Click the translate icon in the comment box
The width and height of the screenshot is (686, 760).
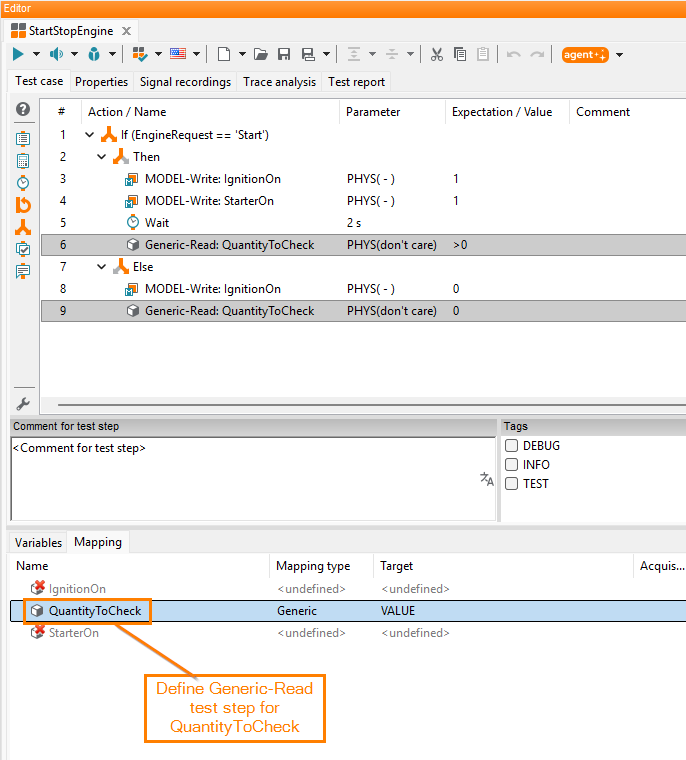pyautogui.click(x=487, y=479)
